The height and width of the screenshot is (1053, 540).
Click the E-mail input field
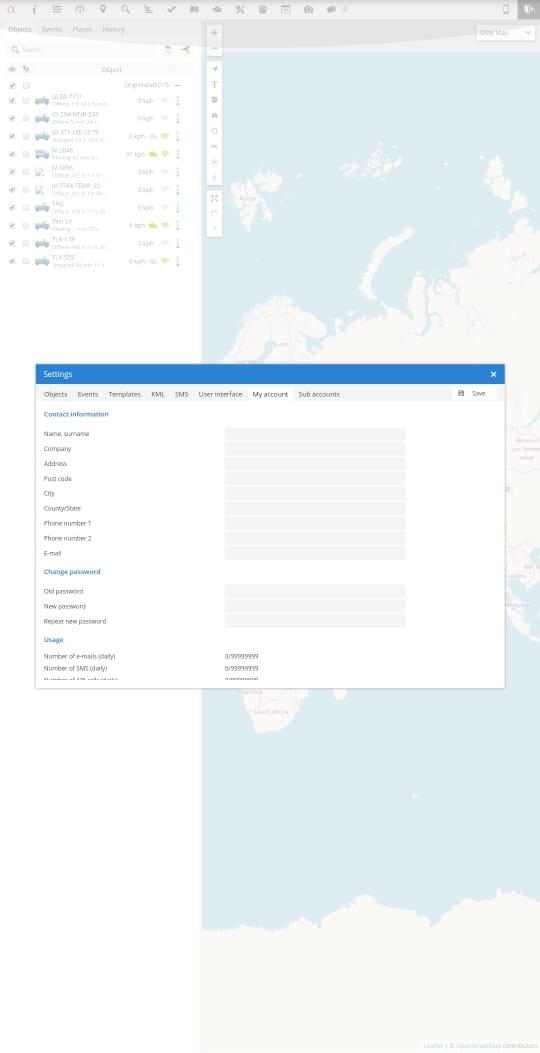[x=315, y=553]
